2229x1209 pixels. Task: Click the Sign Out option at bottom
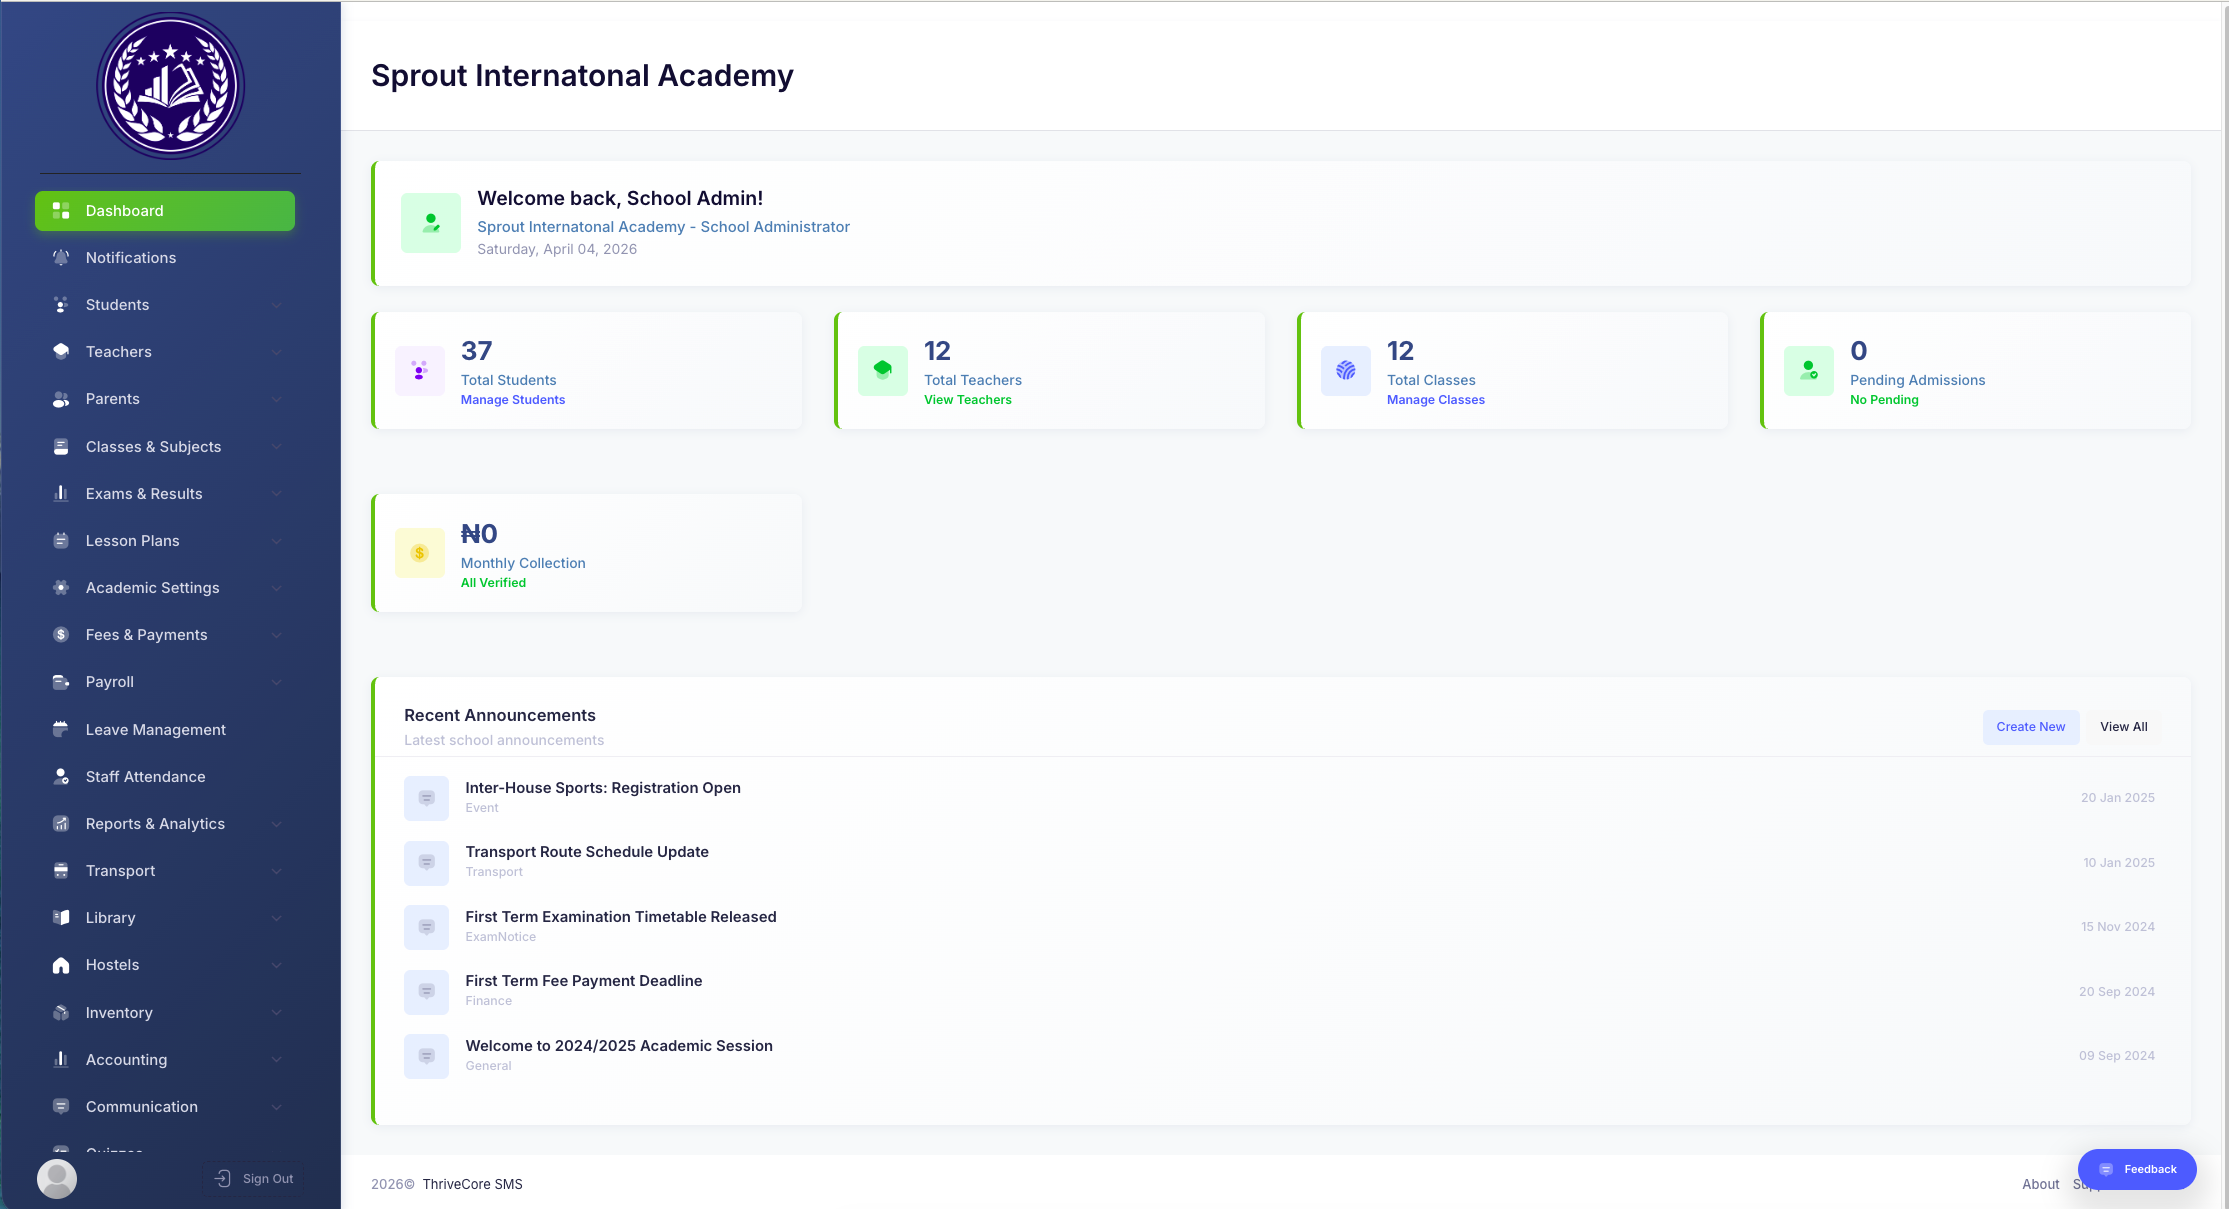point(253,1178)
